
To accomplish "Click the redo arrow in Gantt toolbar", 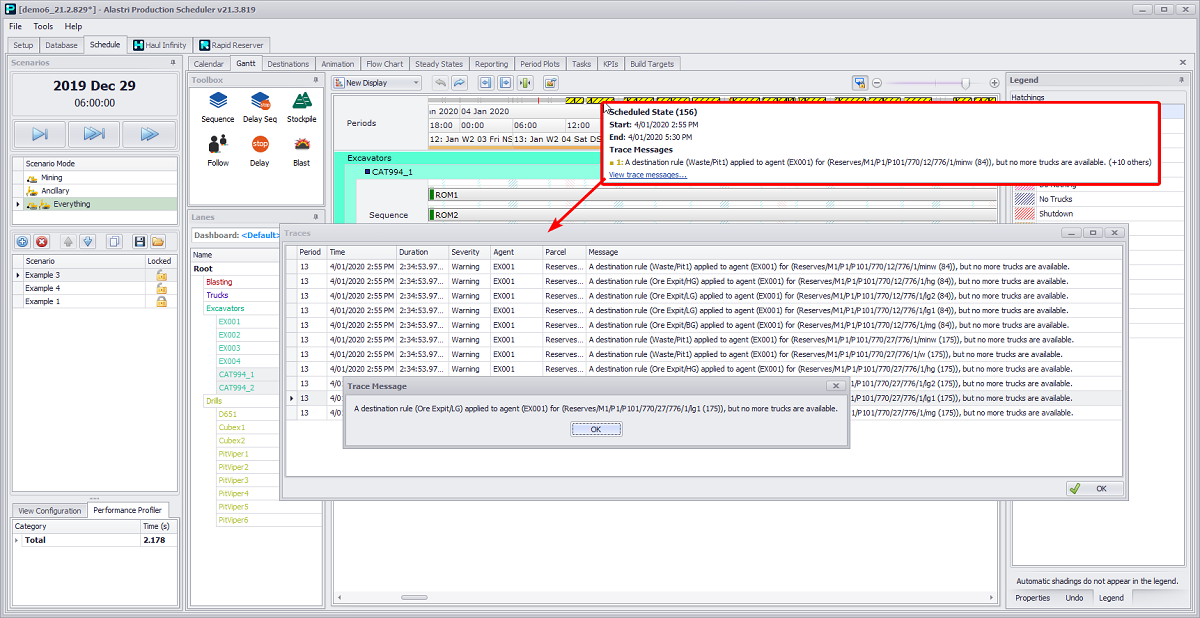I will [459, 83].
